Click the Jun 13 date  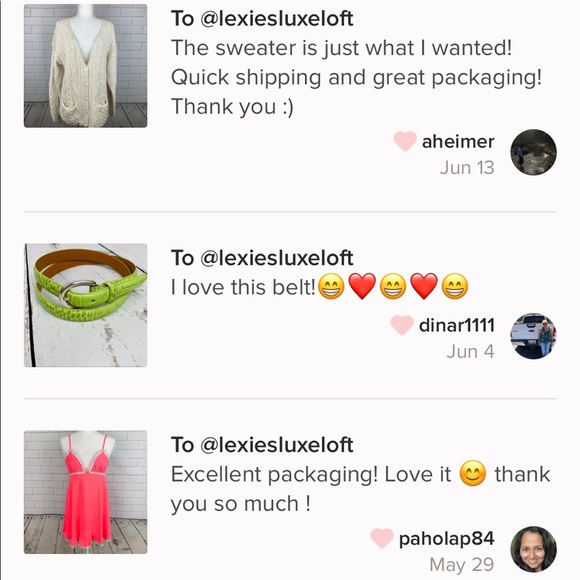coord(467,168)
